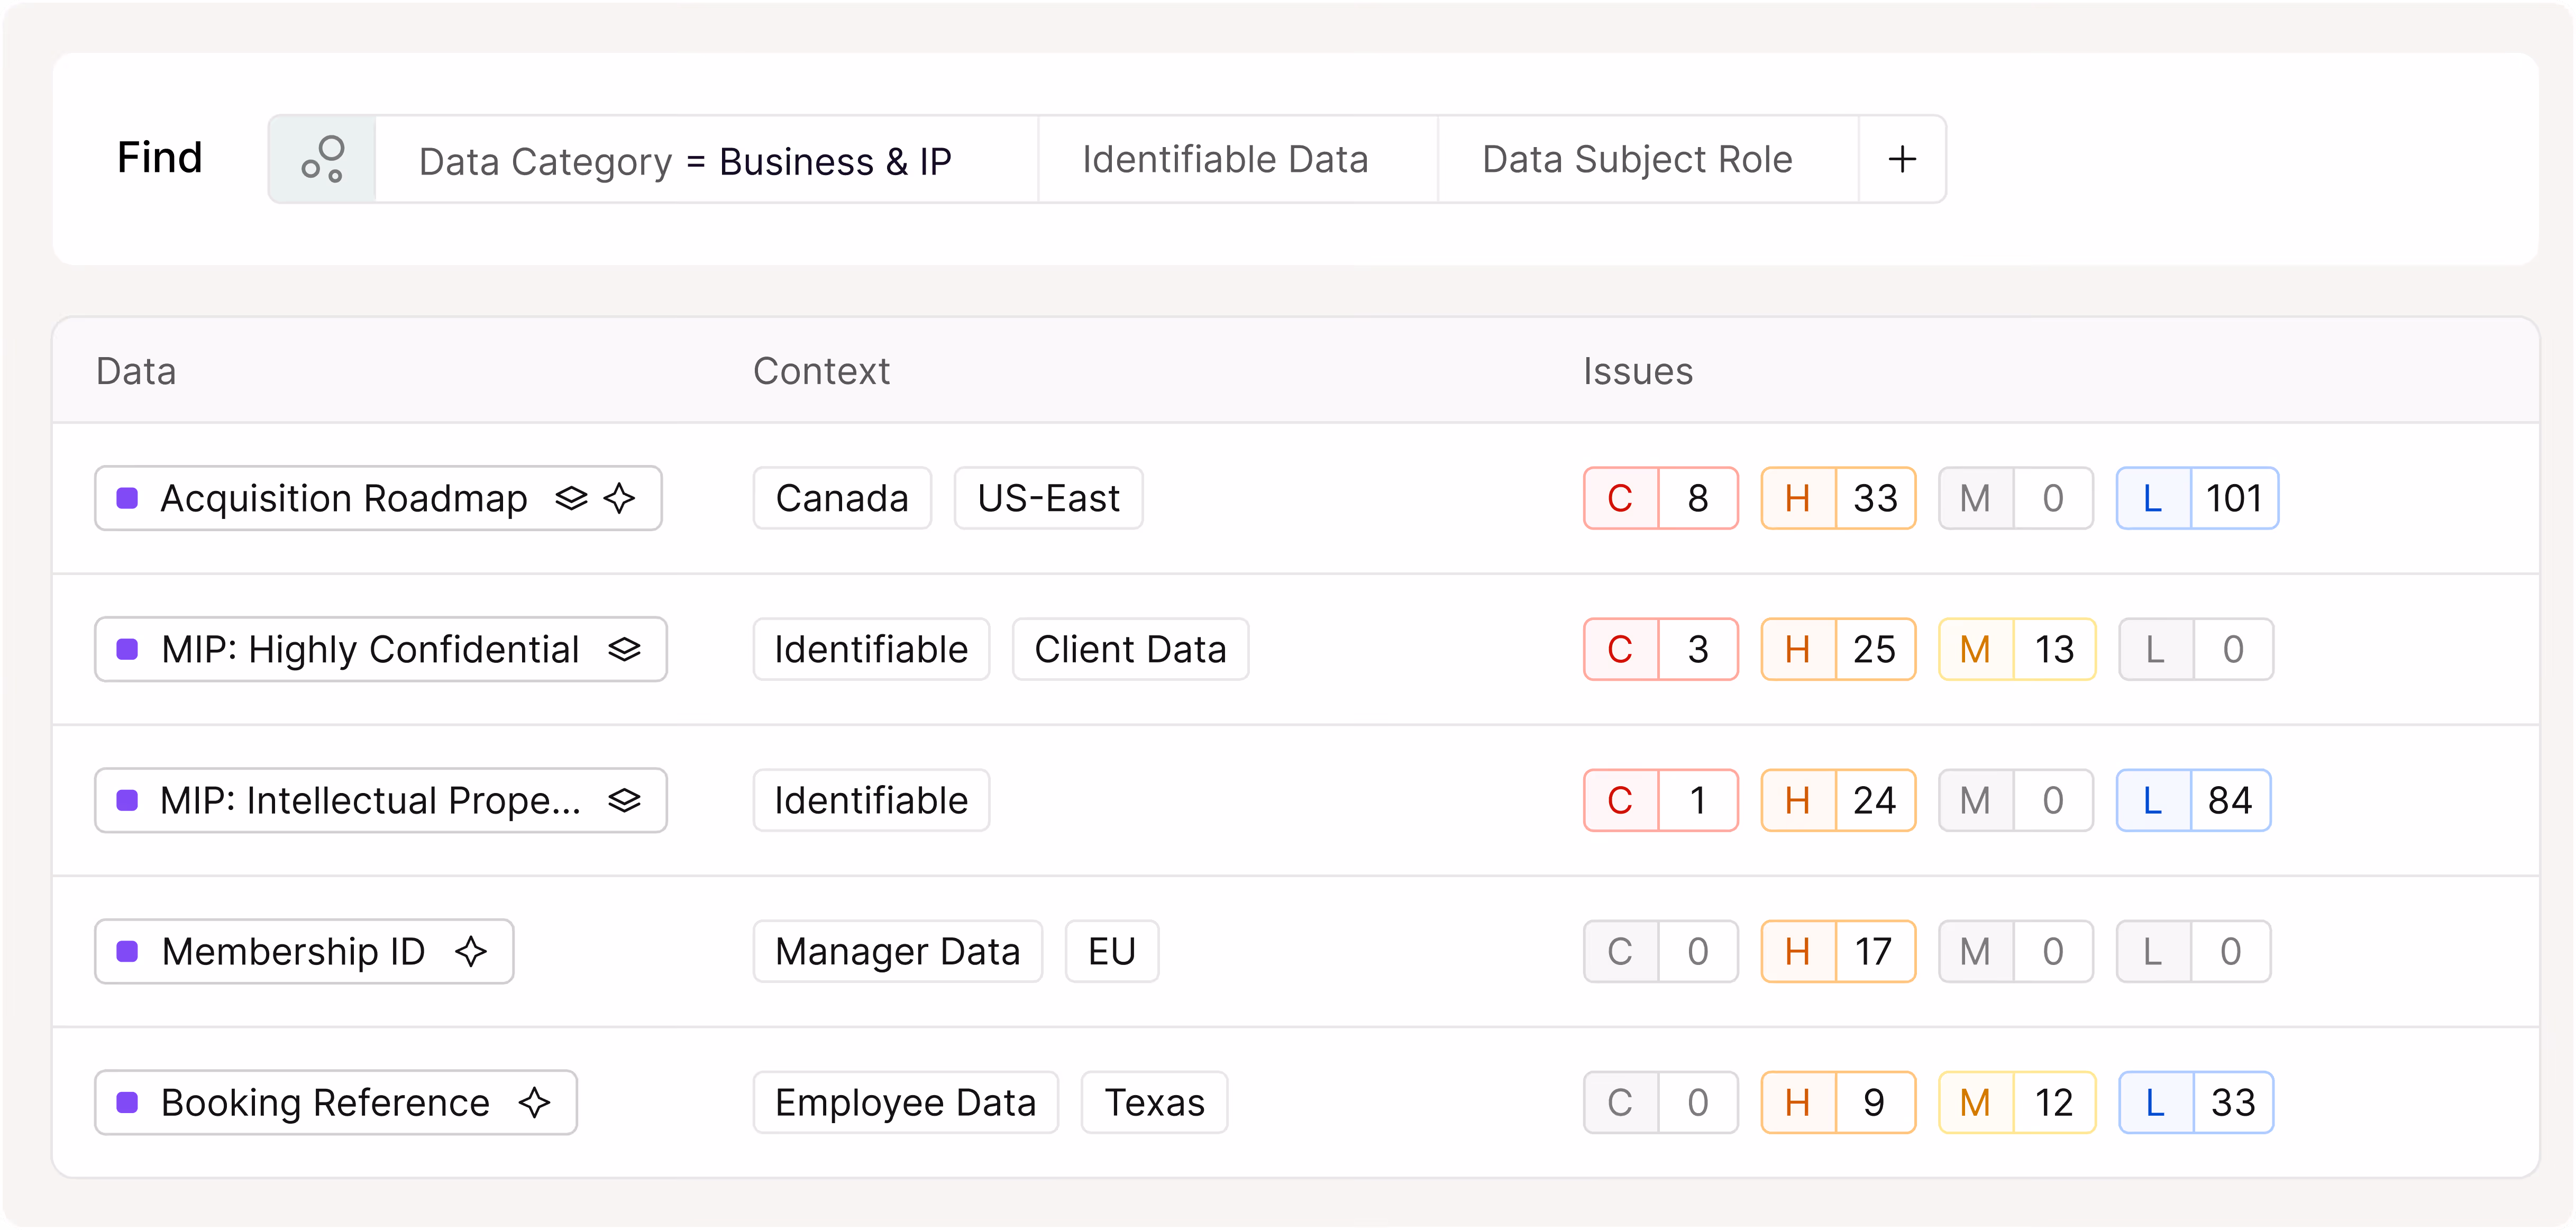Click layers icon on MIP: Highly Confidential

624,649
